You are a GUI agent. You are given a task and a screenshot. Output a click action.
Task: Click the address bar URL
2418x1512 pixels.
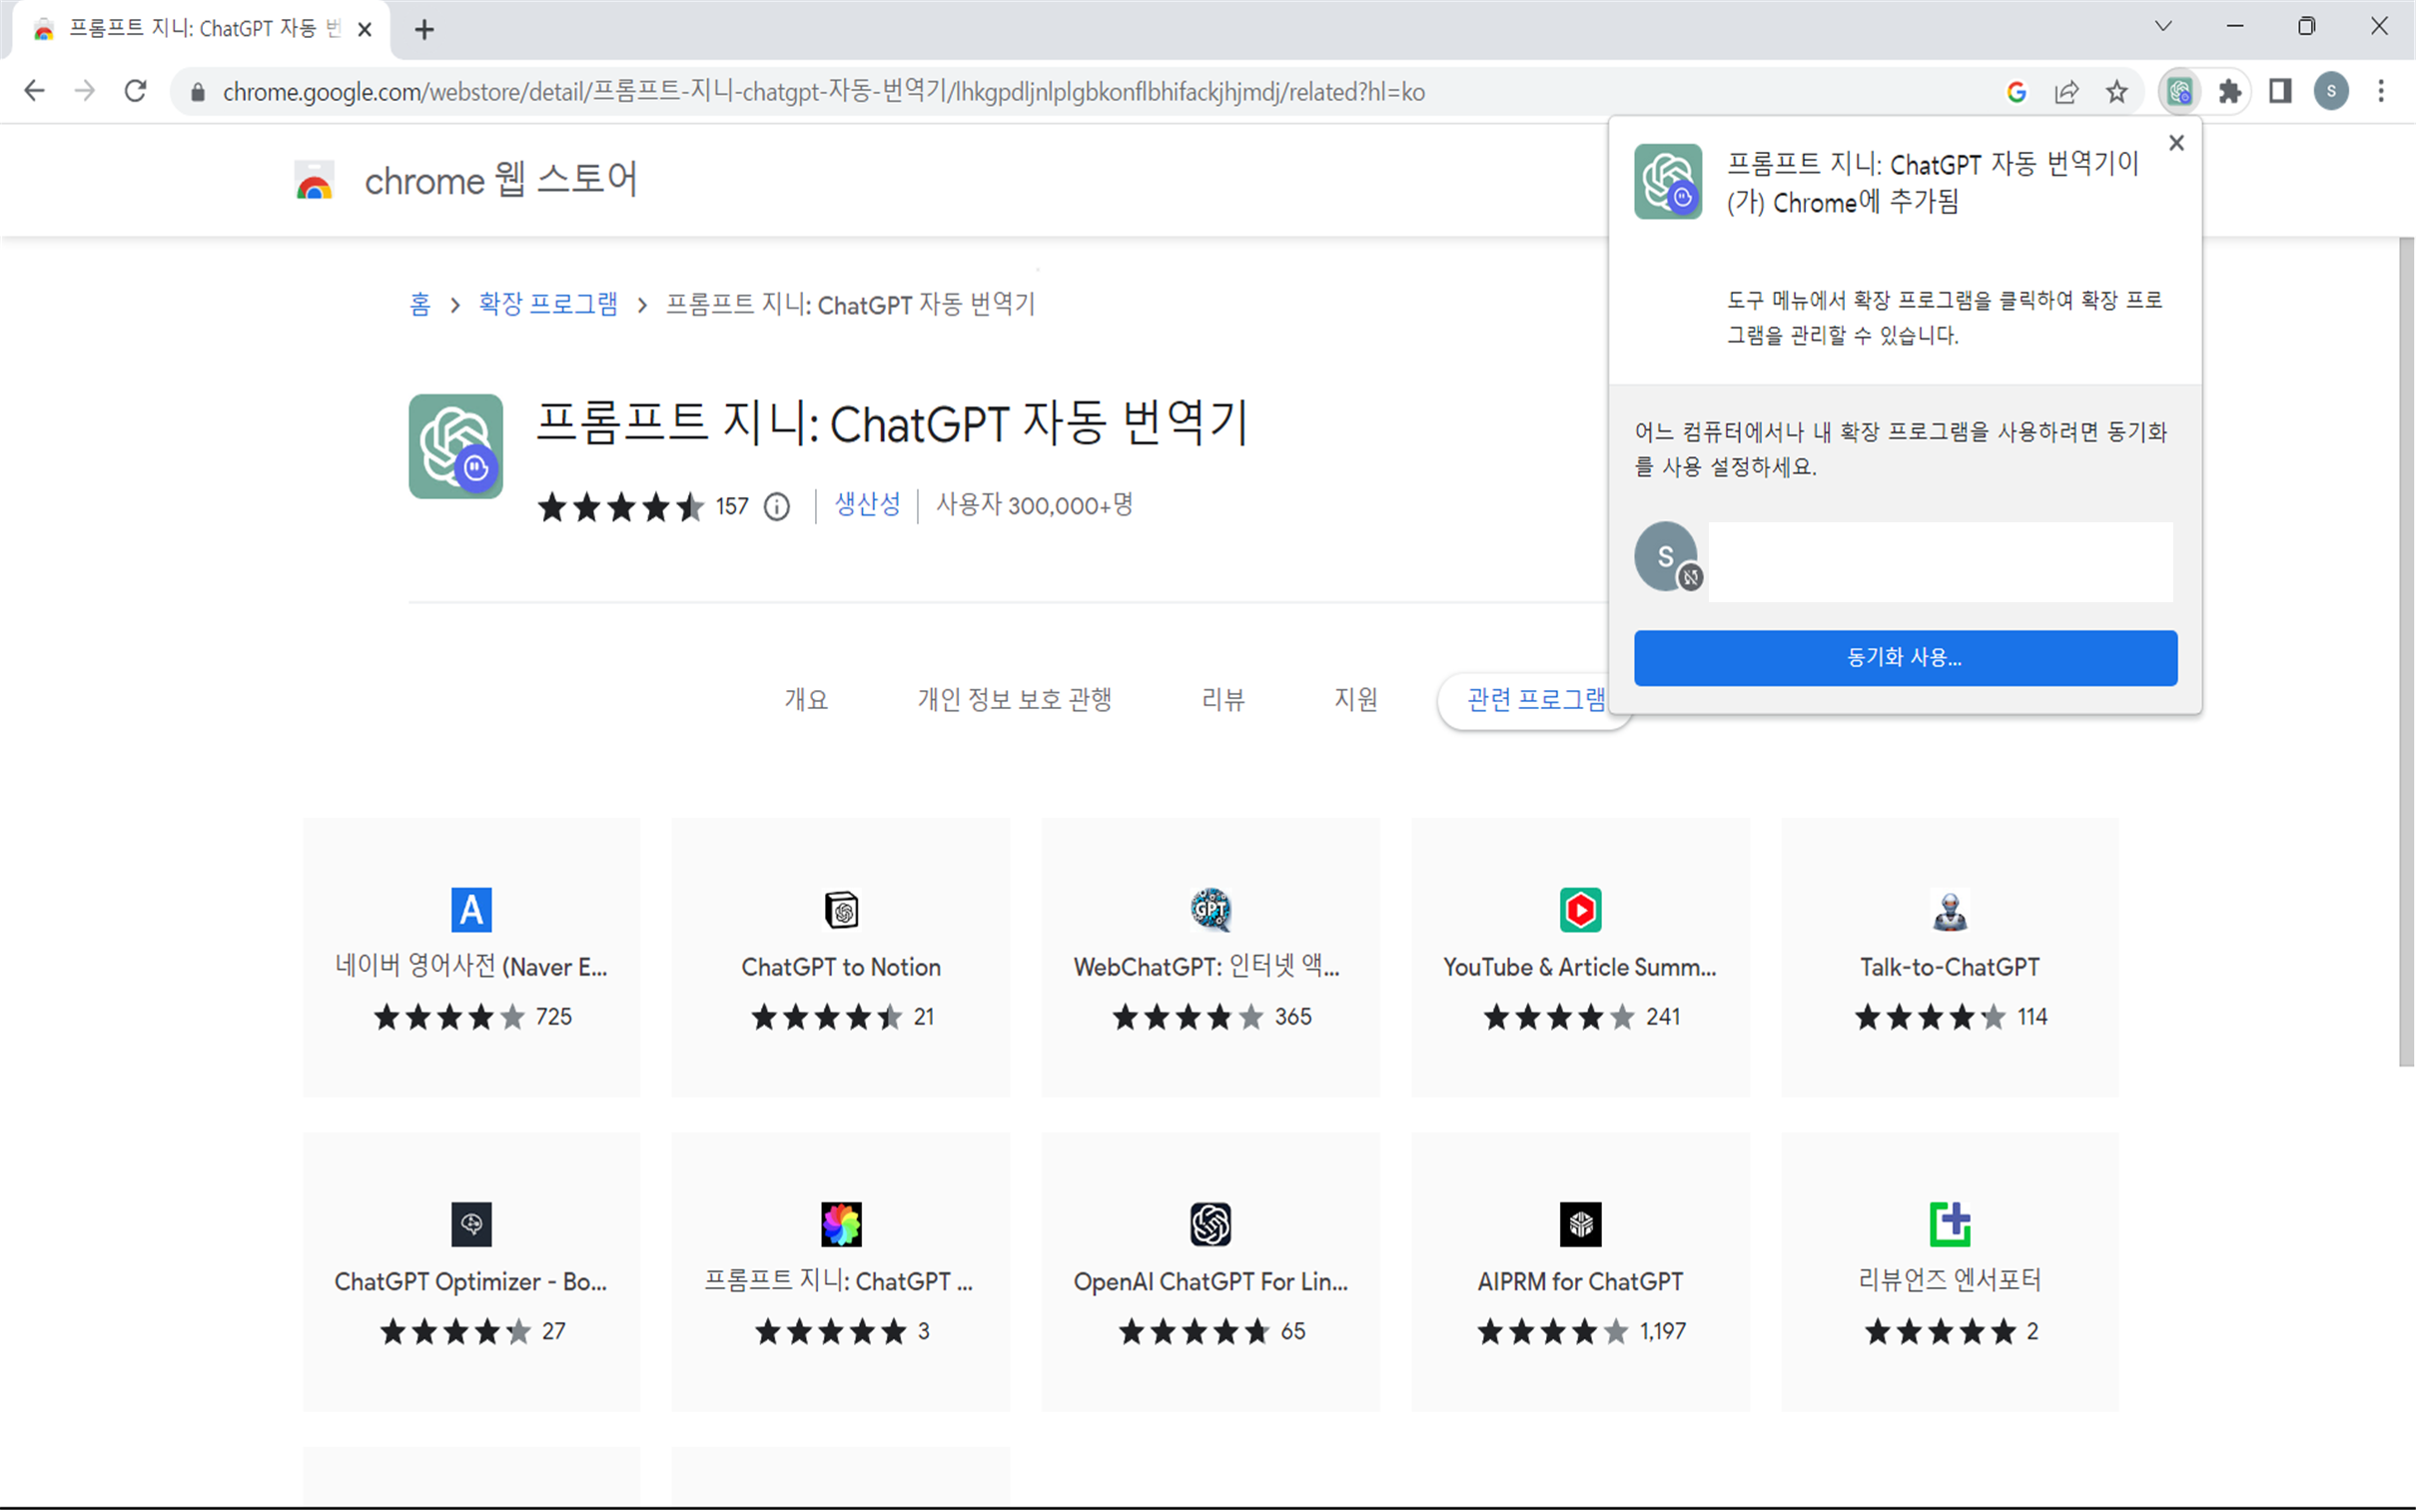tap(823, 92)
